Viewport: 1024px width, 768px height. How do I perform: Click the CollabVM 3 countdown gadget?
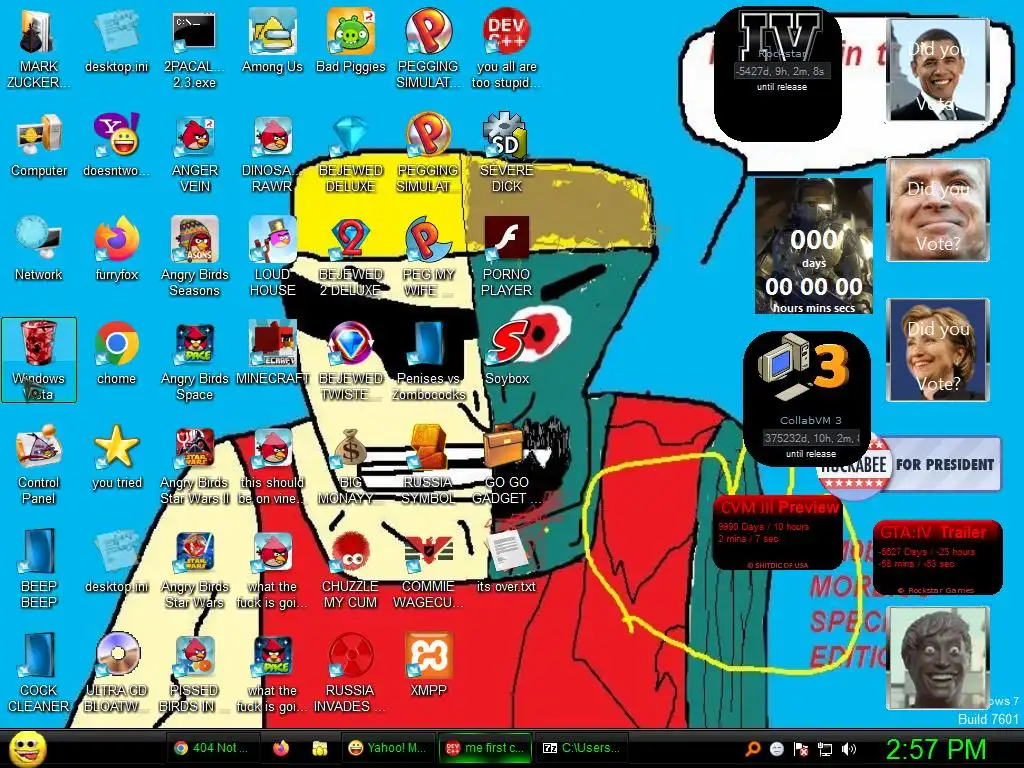[807, 398]
